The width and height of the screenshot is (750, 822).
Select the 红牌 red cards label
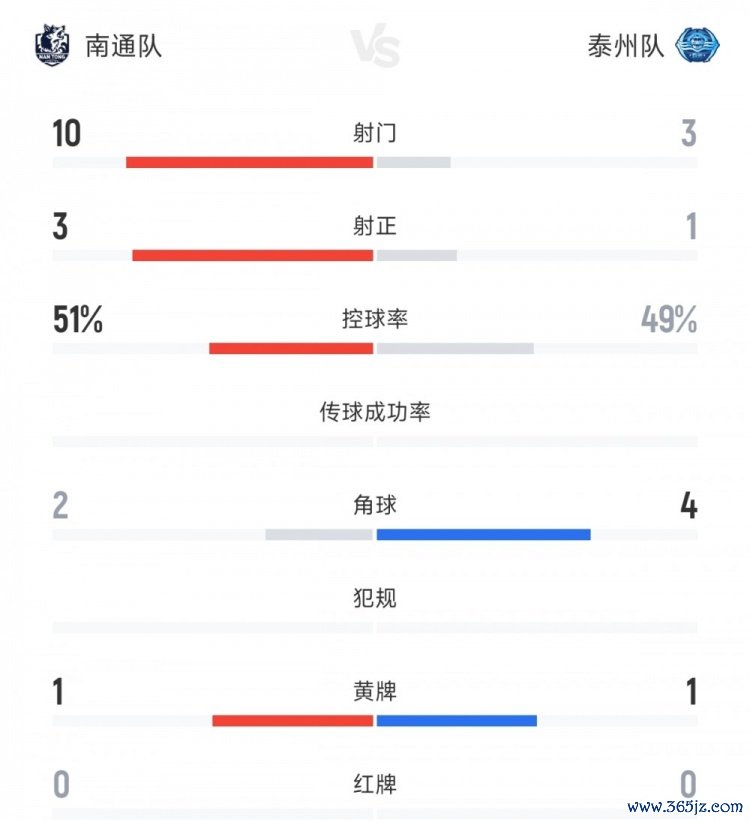point(375,784)
